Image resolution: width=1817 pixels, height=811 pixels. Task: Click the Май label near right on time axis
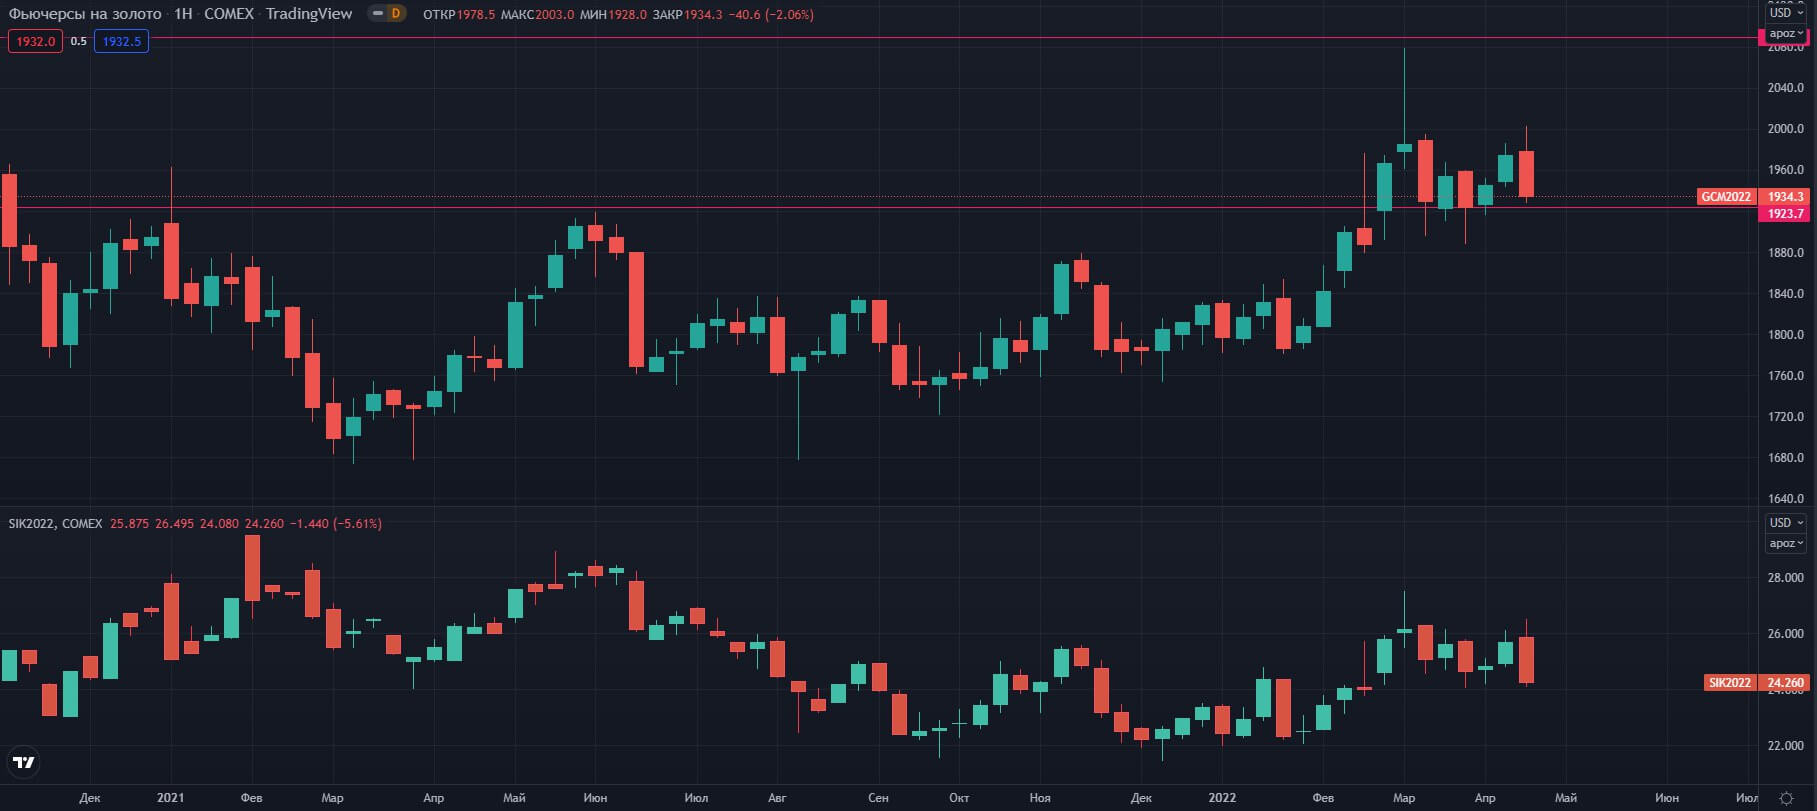(1566, 797)
